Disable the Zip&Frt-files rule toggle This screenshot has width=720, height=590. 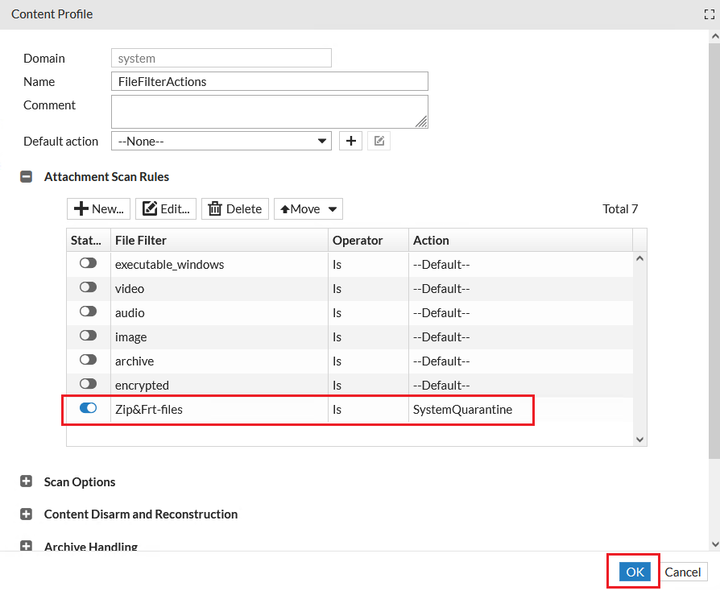coord(88,409)
